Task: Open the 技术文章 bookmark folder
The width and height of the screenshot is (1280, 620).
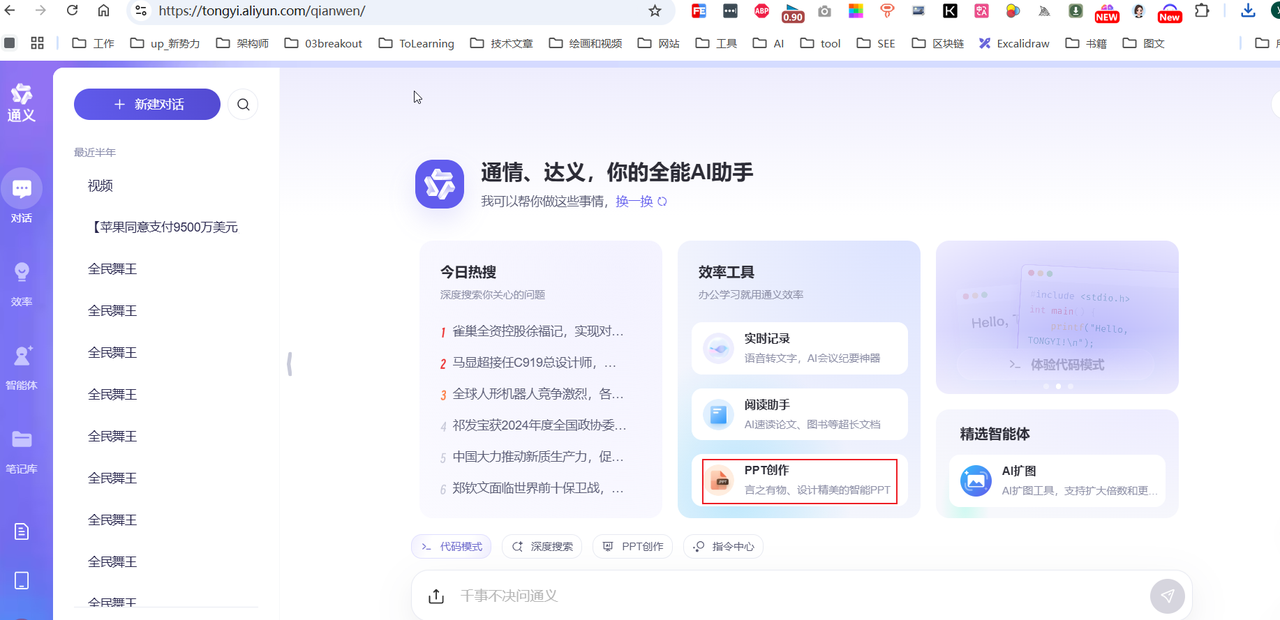Action: [x=501, y=43]
